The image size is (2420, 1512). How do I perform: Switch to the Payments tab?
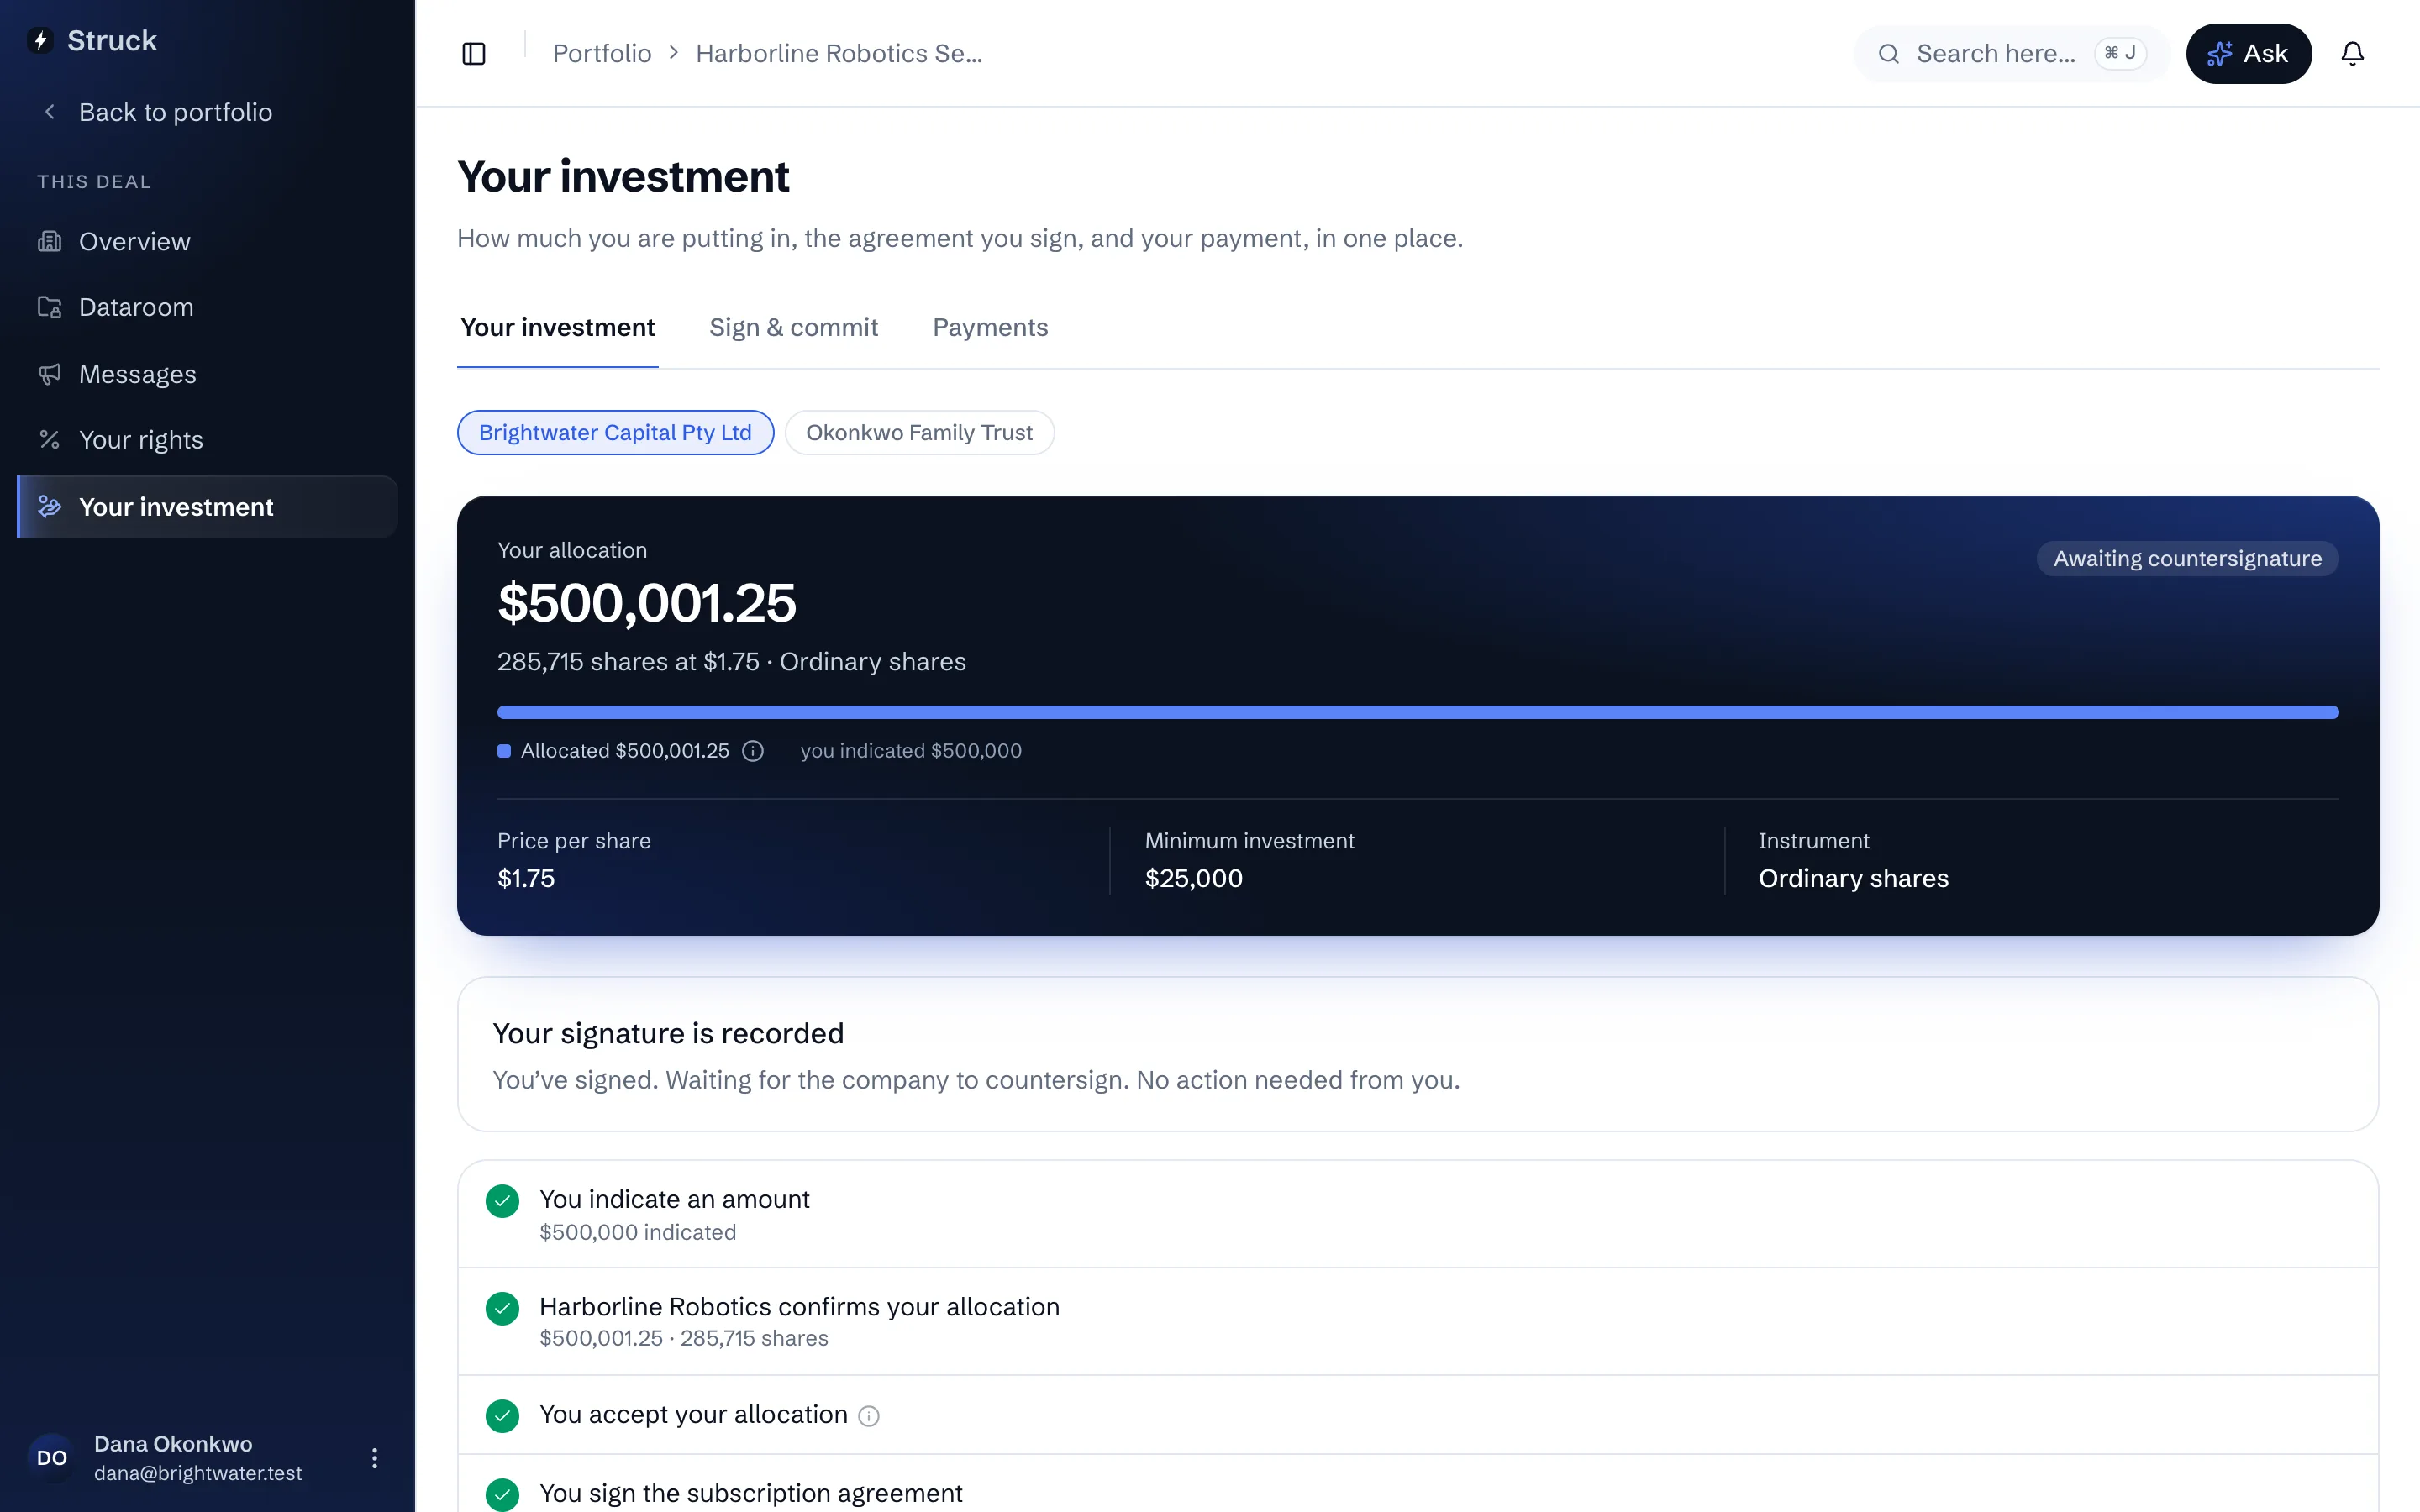coord(990,327)
